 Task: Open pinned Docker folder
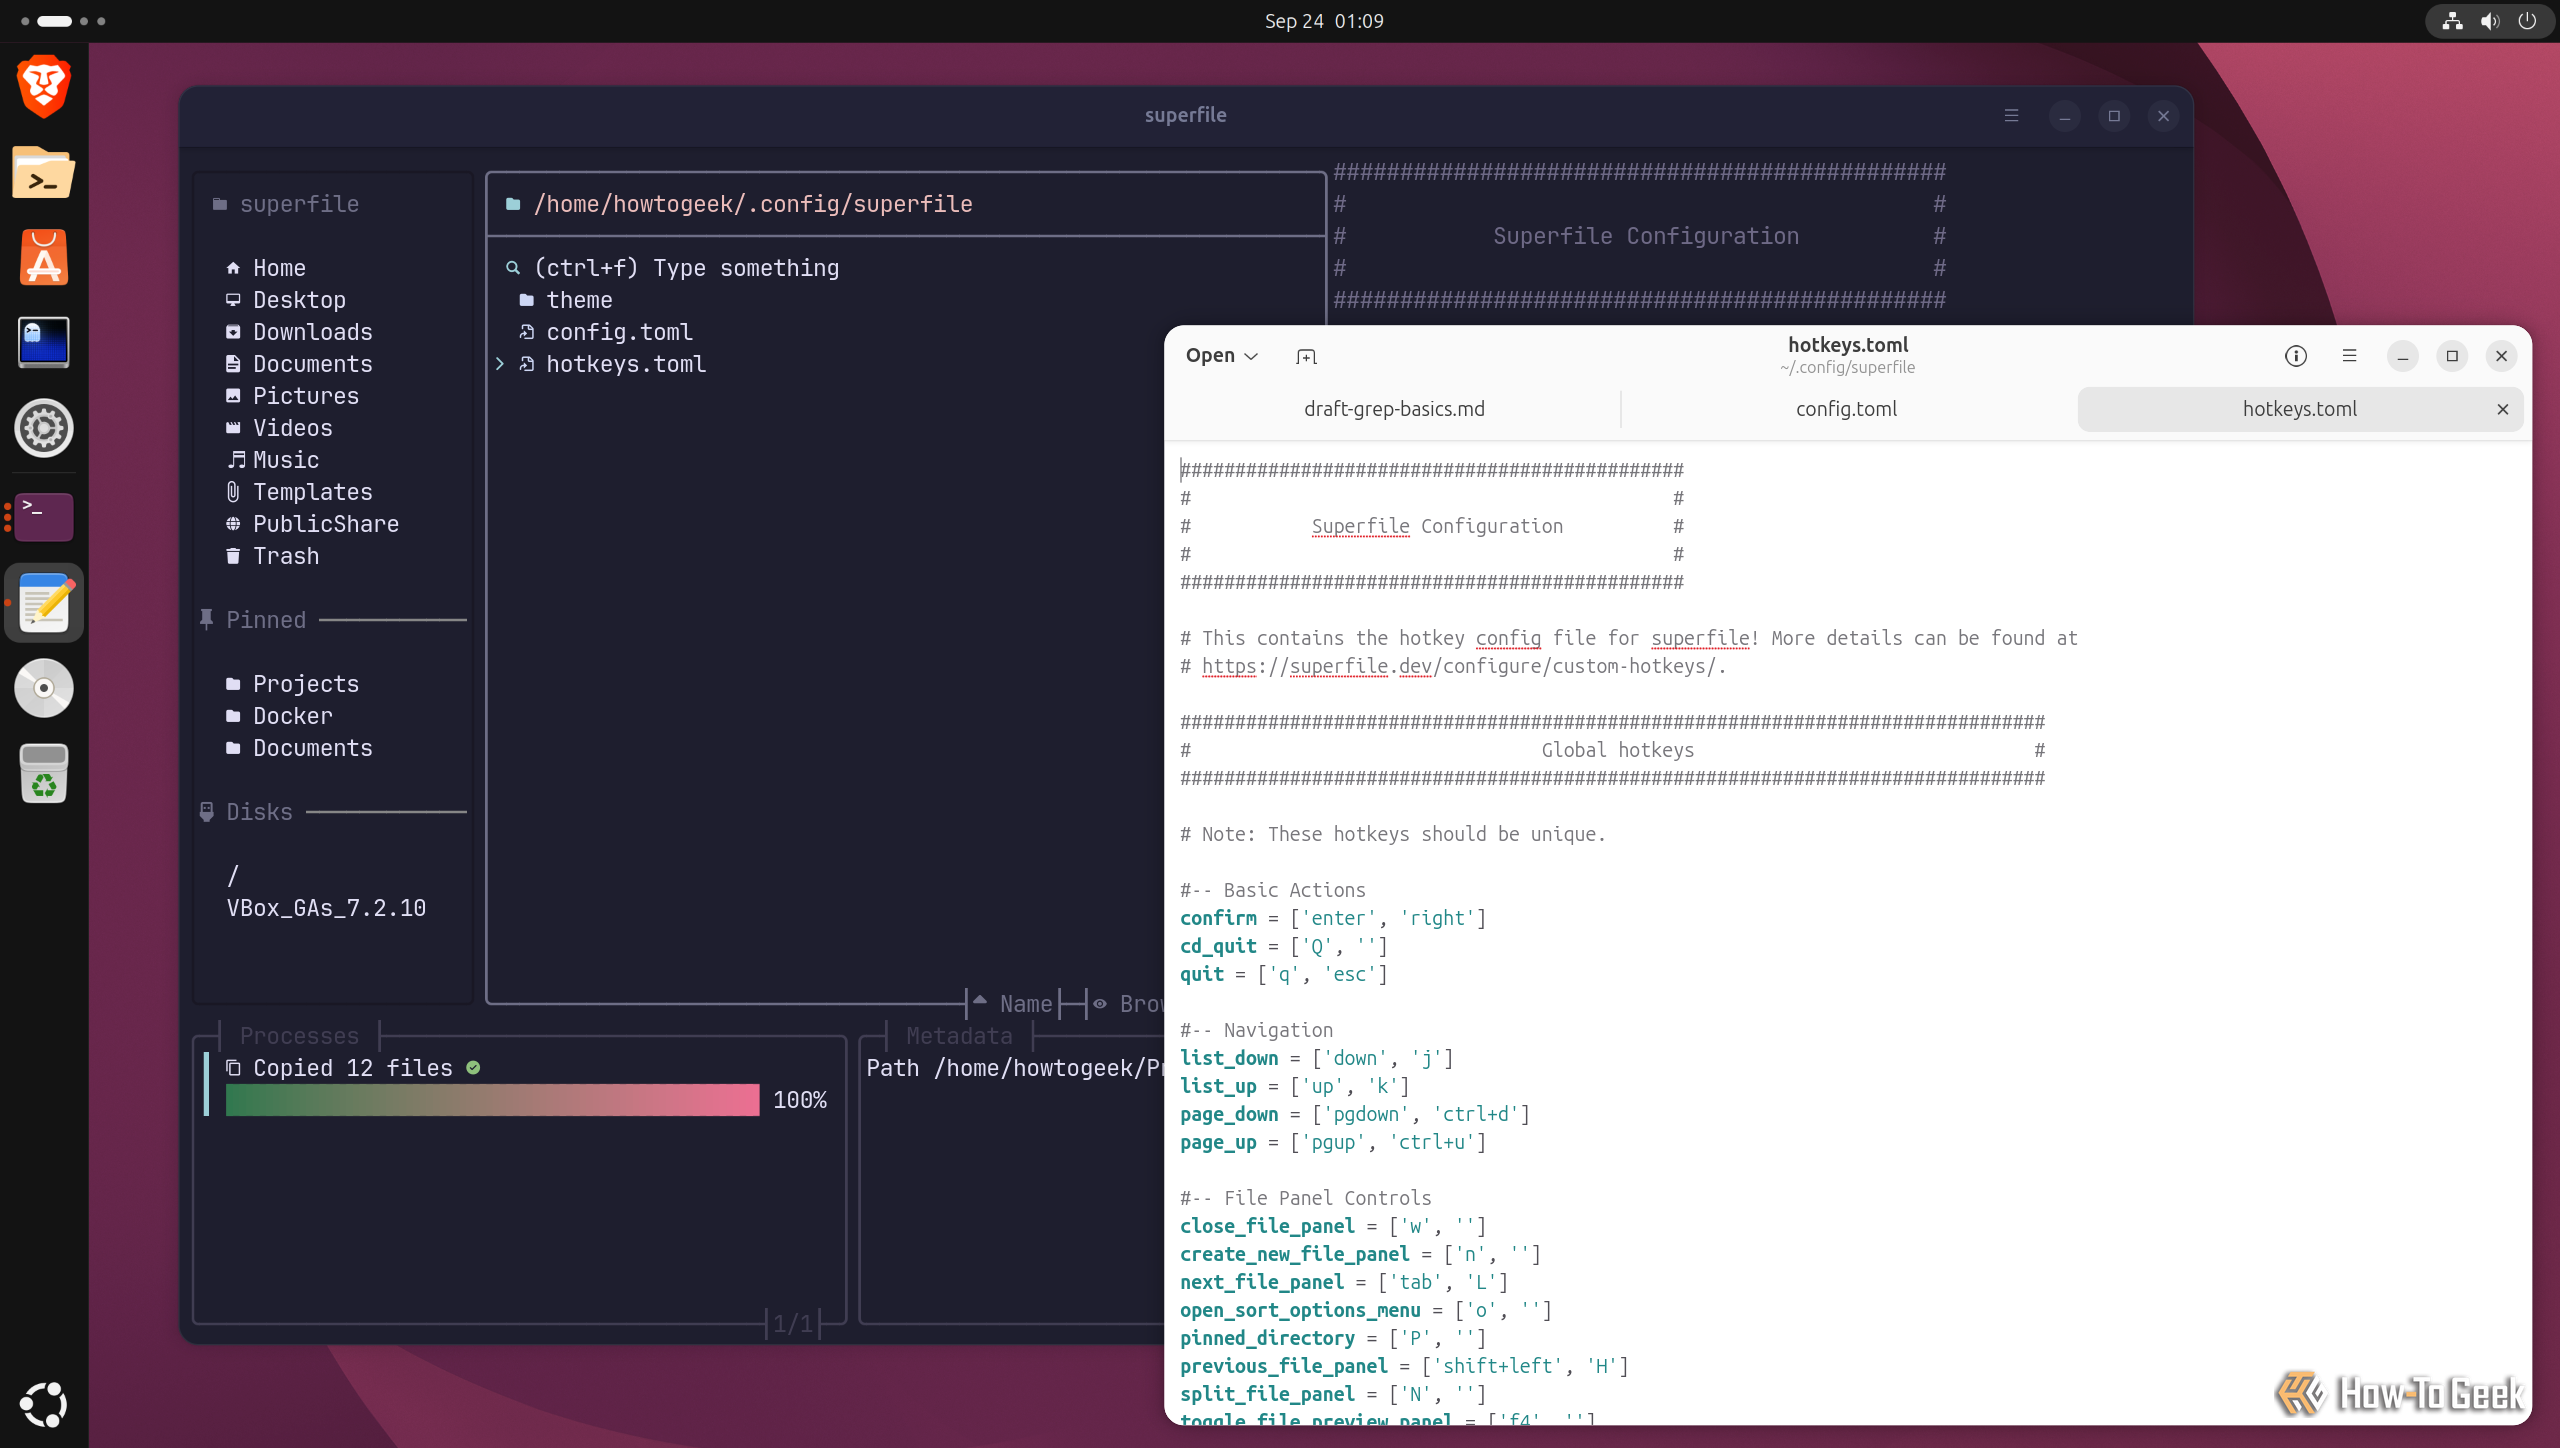coord(279,716)
